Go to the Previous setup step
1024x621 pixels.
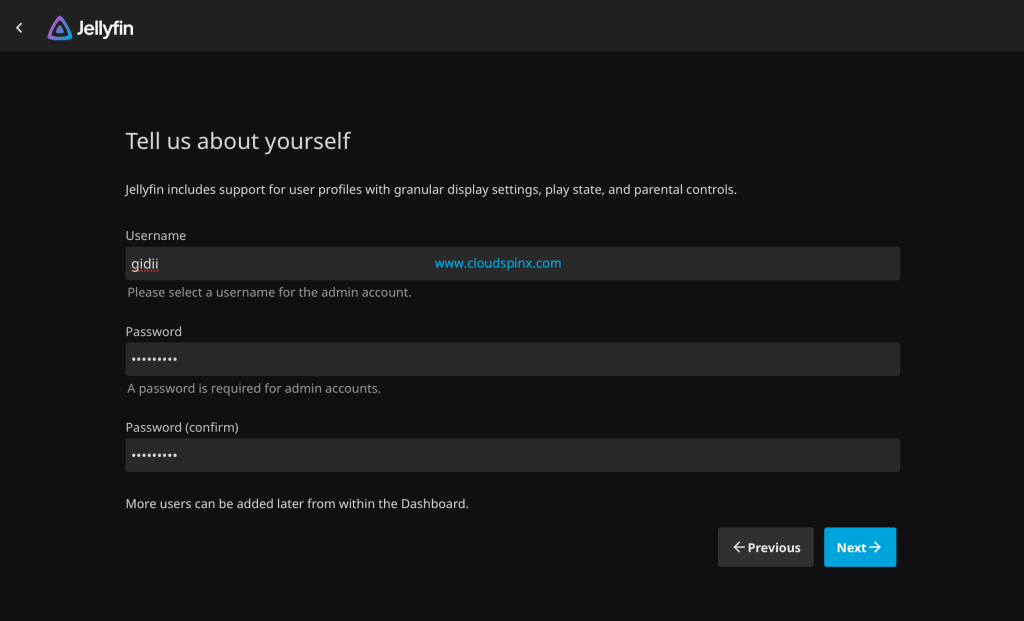(766, 547)
